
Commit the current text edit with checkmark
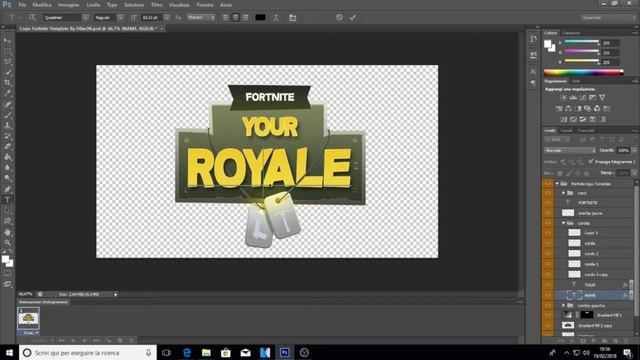click(353, 18)
